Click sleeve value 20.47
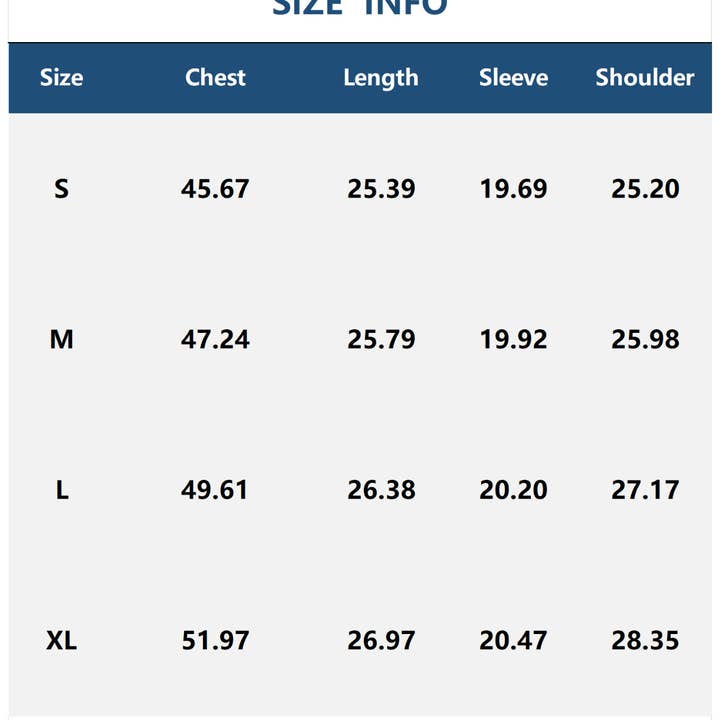 pos(513,640)
